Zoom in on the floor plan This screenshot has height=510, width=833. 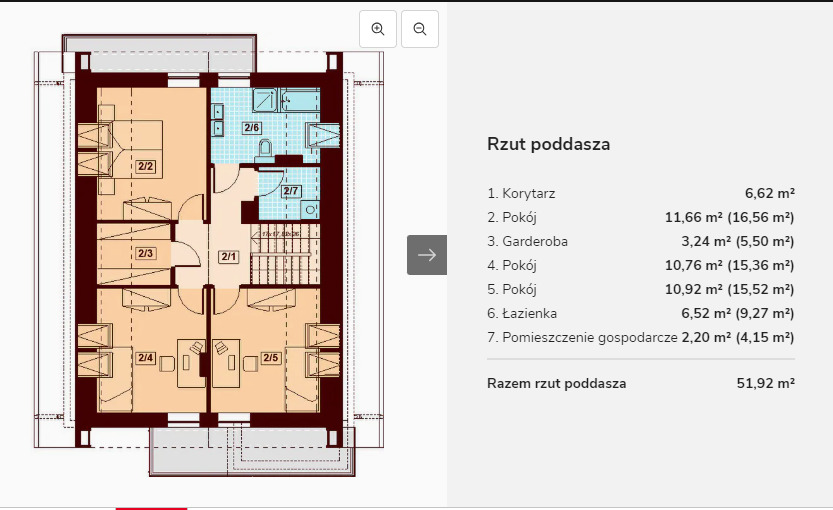(x=378, y=29)
